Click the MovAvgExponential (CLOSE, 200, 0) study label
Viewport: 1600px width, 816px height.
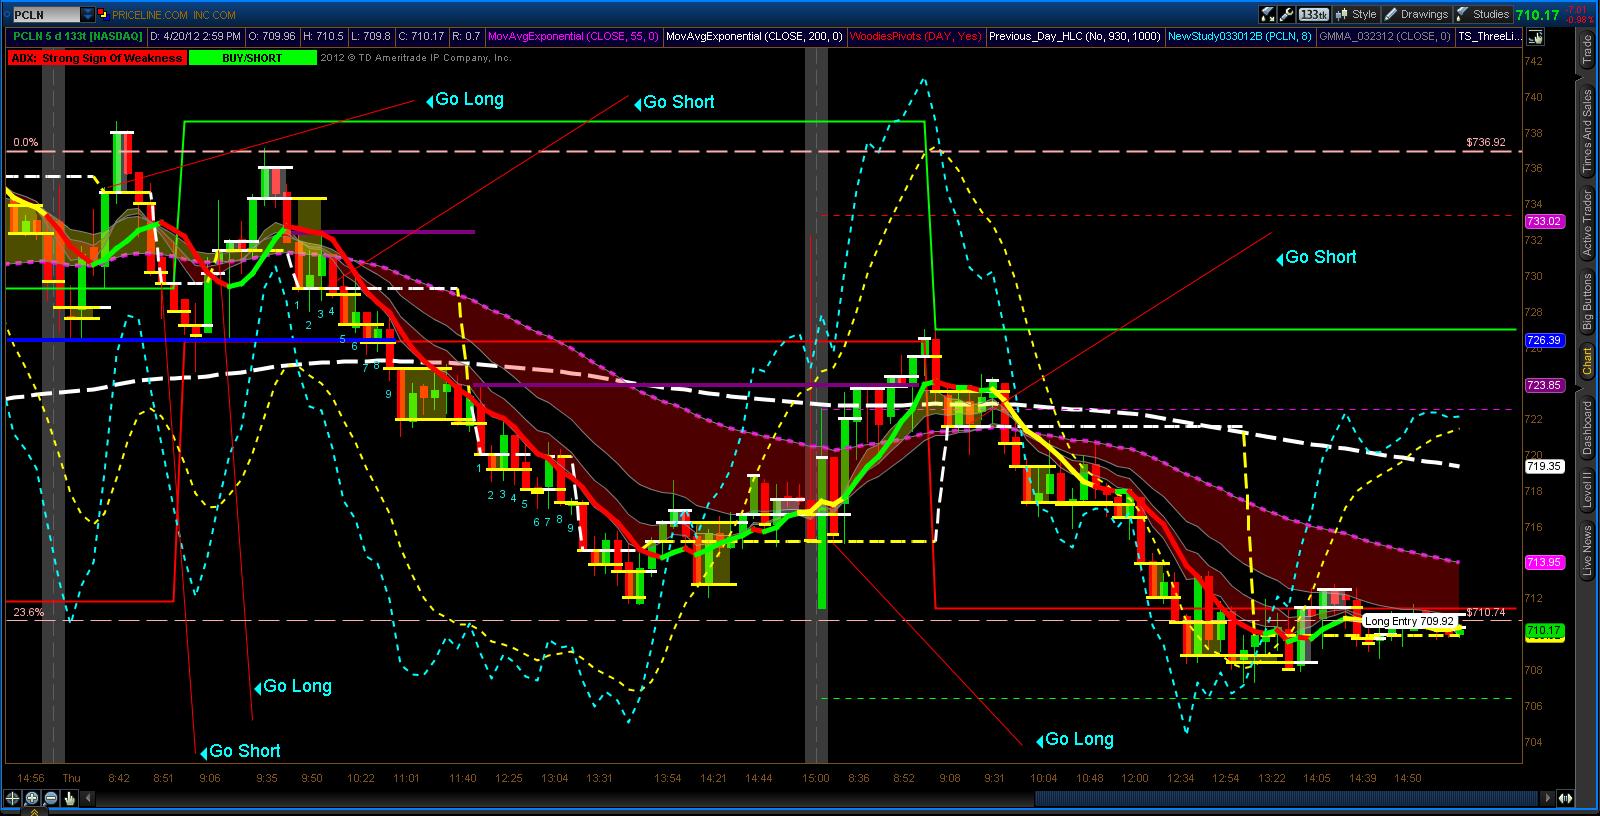tap(754, 37)
